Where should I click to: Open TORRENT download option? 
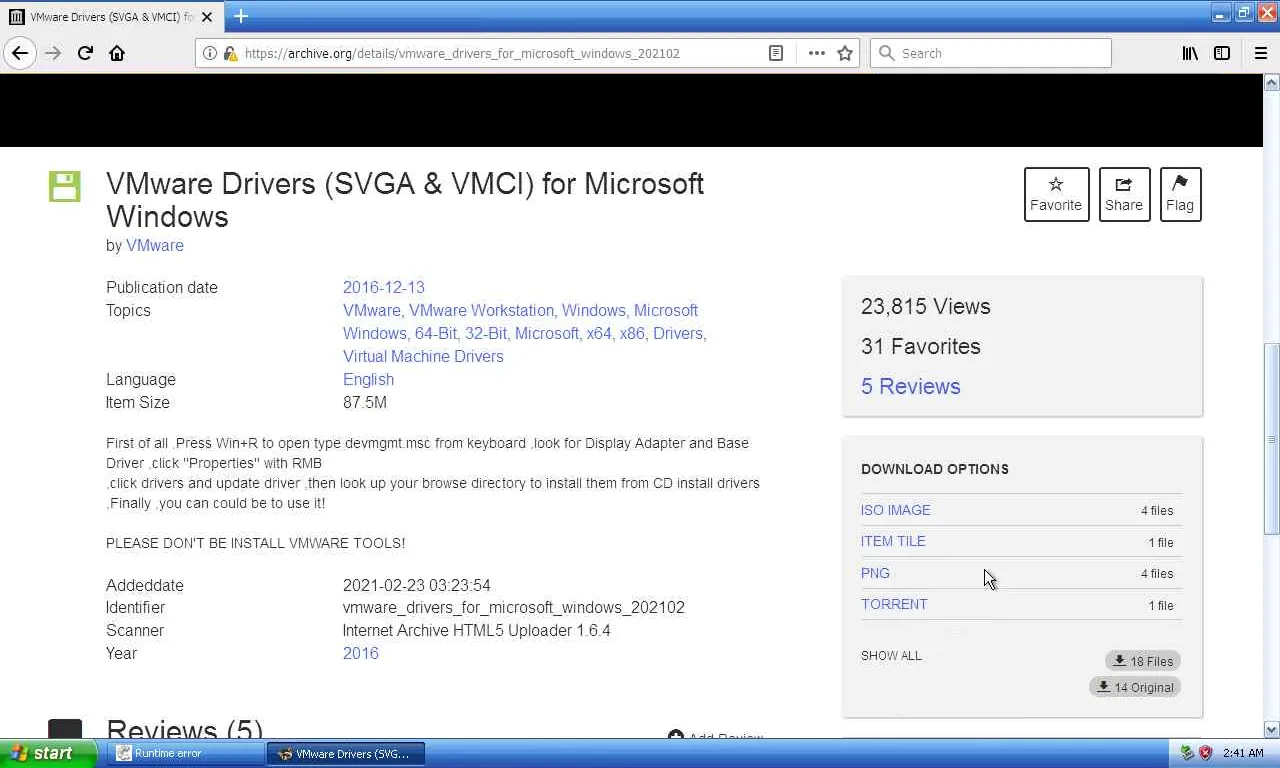(894, 604)
